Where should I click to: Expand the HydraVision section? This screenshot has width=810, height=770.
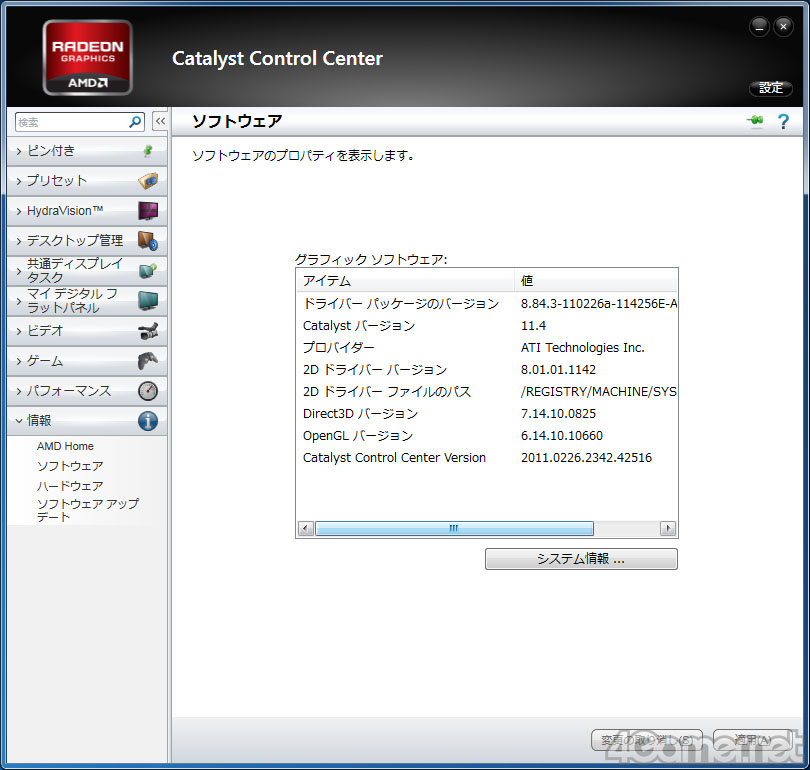point(87,211)
